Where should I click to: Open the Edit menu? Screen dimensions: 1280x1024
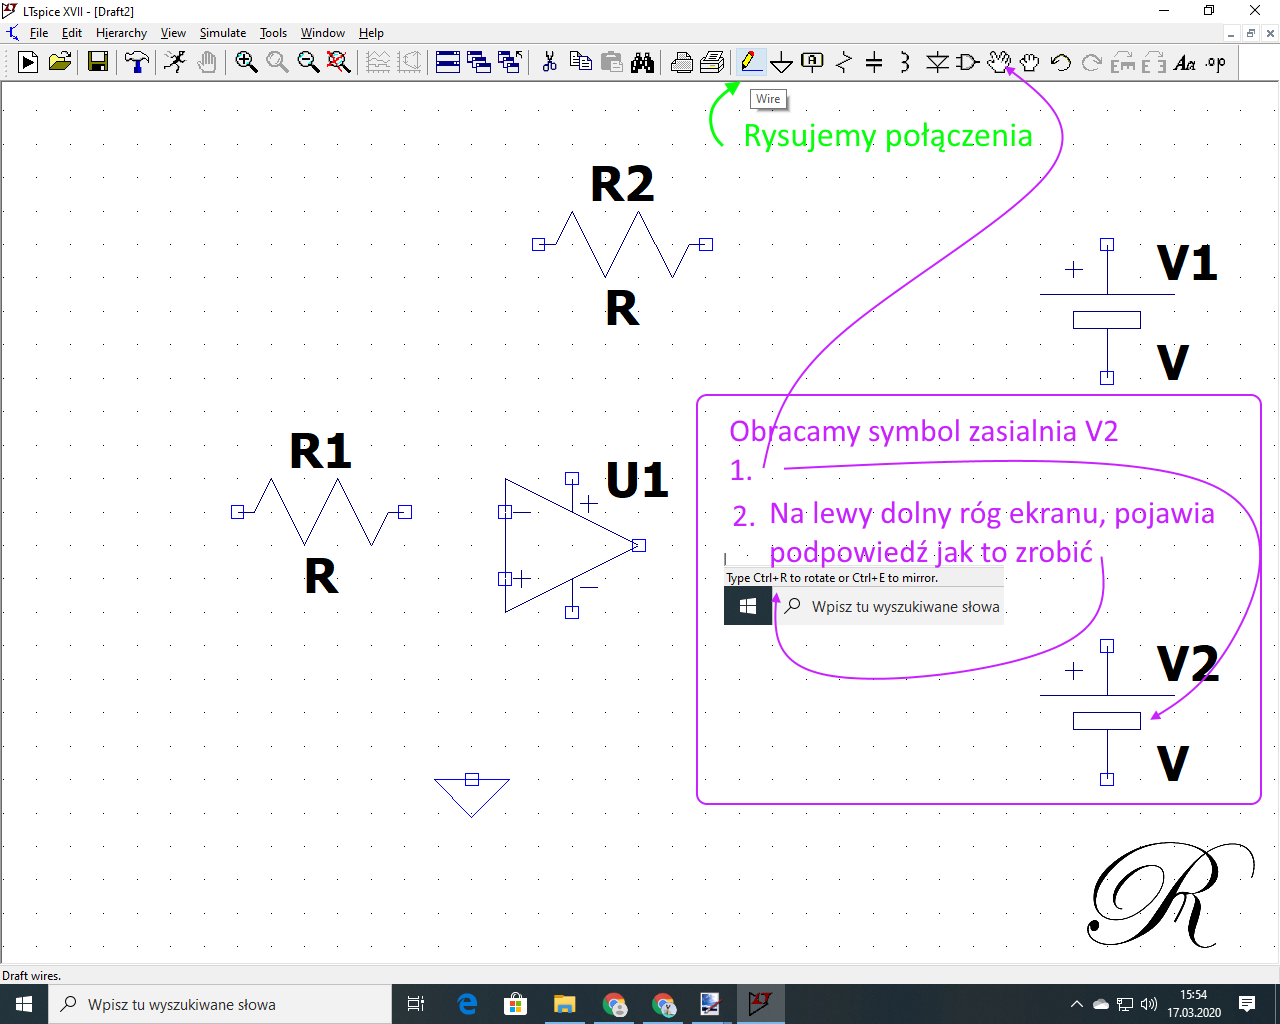click(x=72, y=33)
